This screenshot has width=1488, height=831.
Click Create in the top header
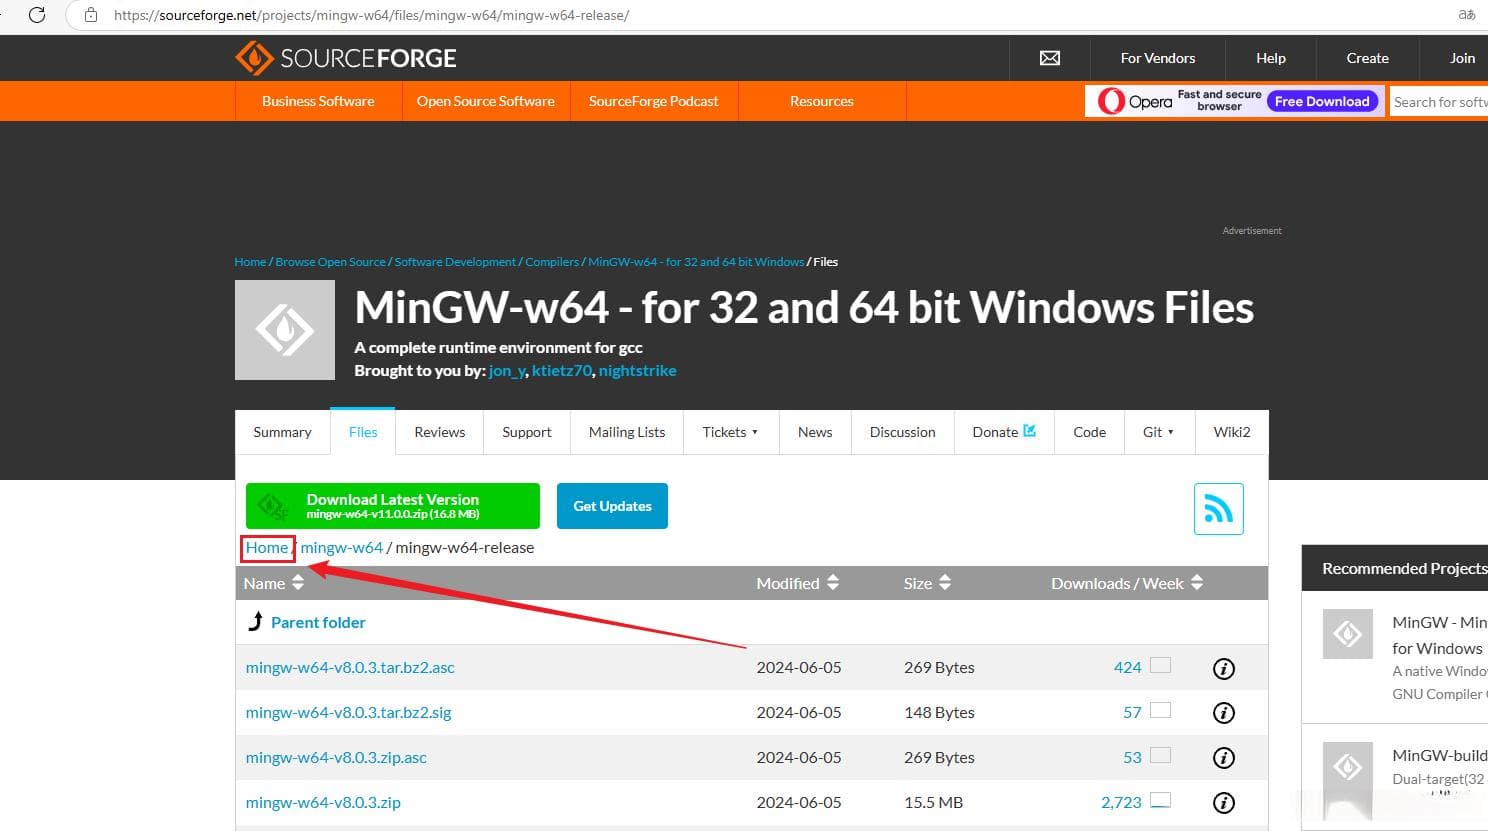click(x=1367, y=58)
